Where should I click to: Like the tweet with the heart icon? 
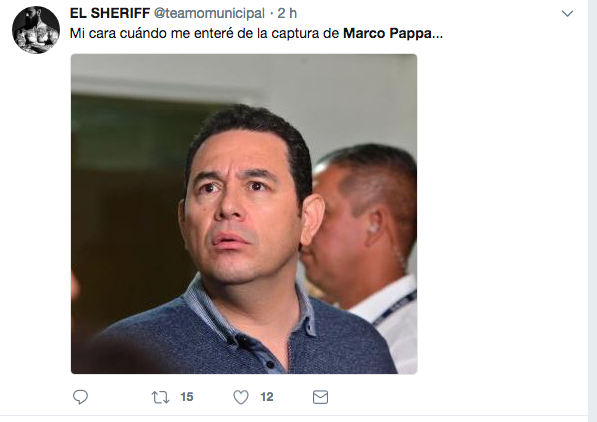pyautogui.click(x=241, y=397)
